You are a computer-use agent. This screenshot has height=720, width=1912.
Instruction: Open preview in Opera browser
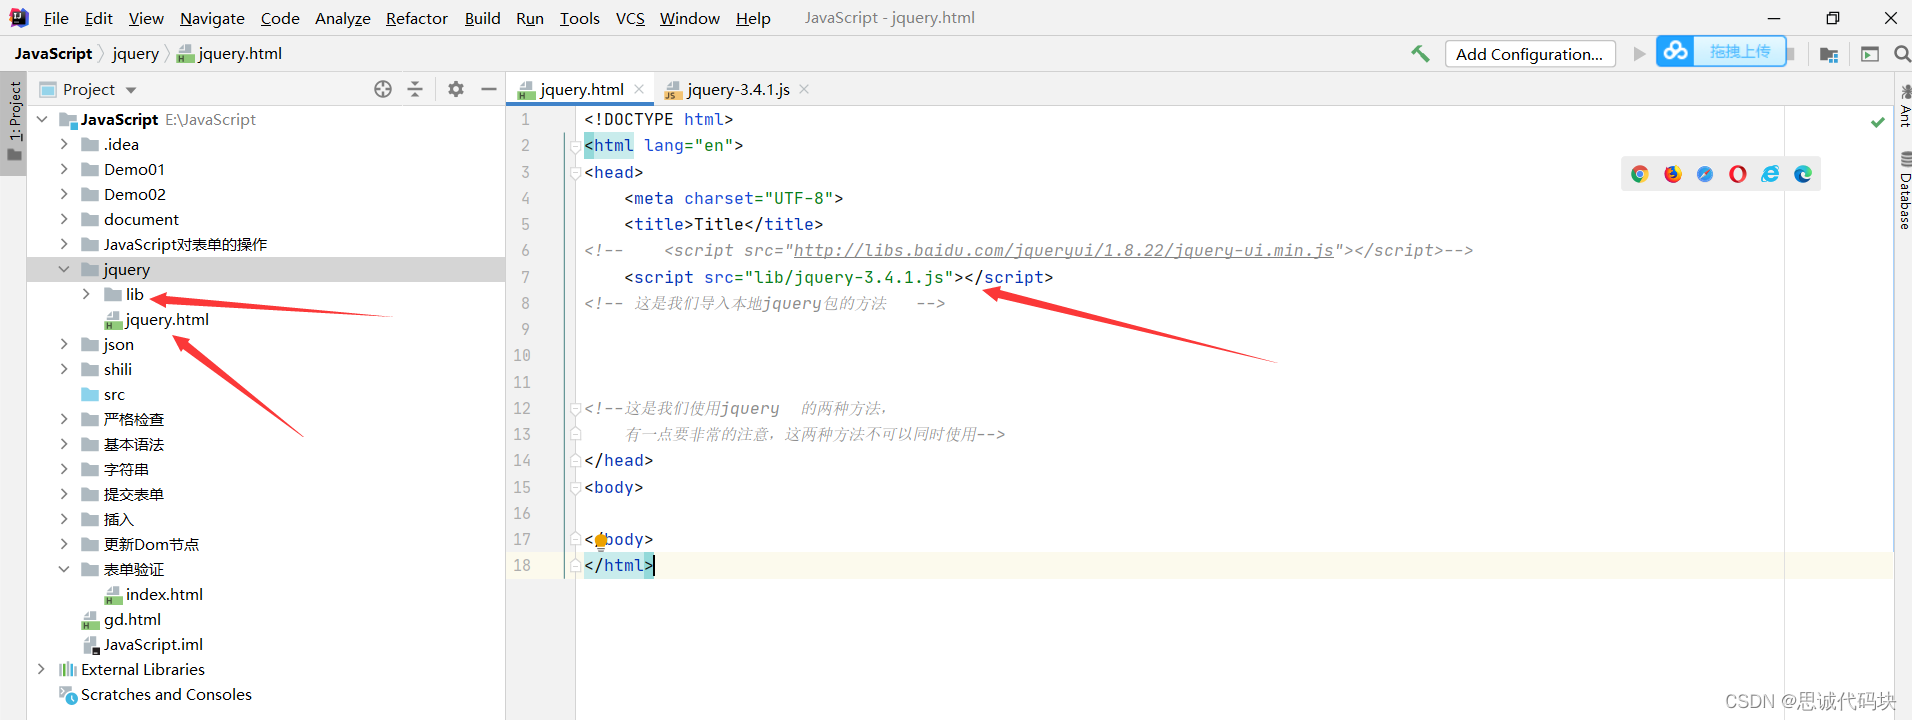1738,174
